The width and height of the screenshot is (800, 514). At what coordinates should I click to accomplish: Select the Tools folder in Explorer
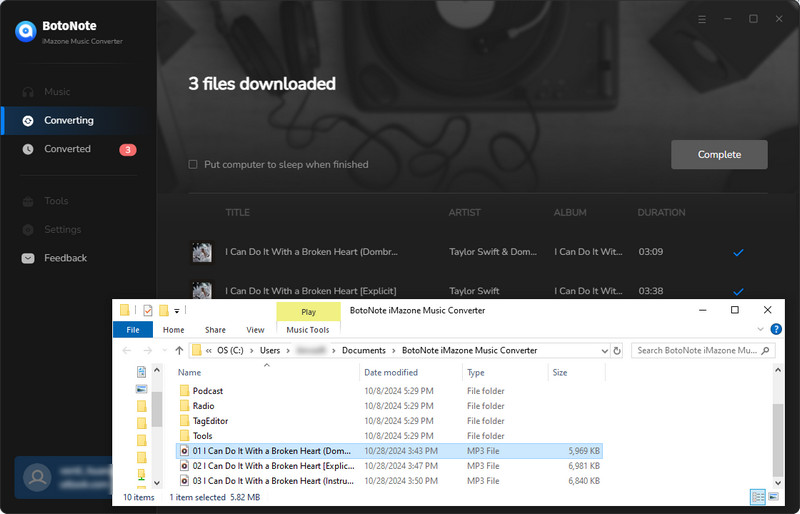coord(202,436)
